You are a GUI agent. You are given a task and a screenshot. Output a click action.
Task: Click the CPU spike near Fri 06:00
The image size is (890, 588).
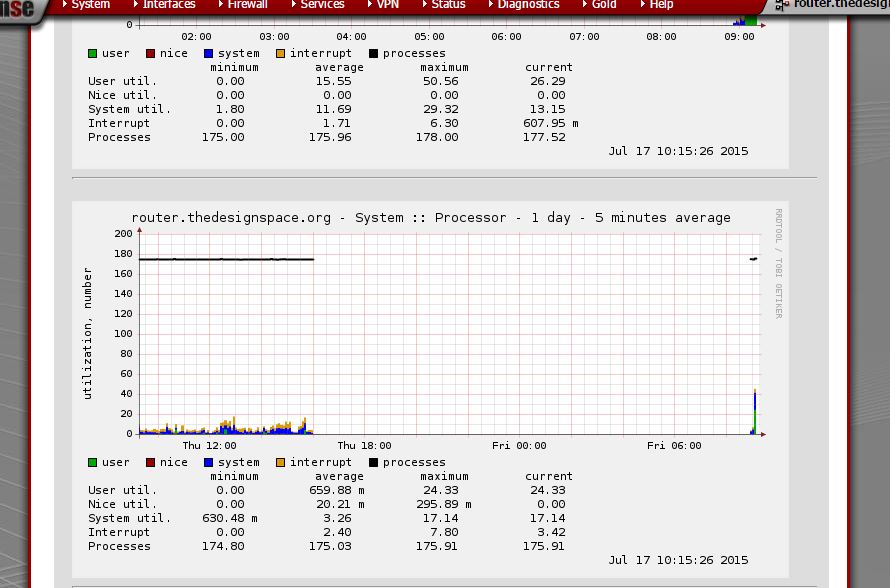click(754, 412)
